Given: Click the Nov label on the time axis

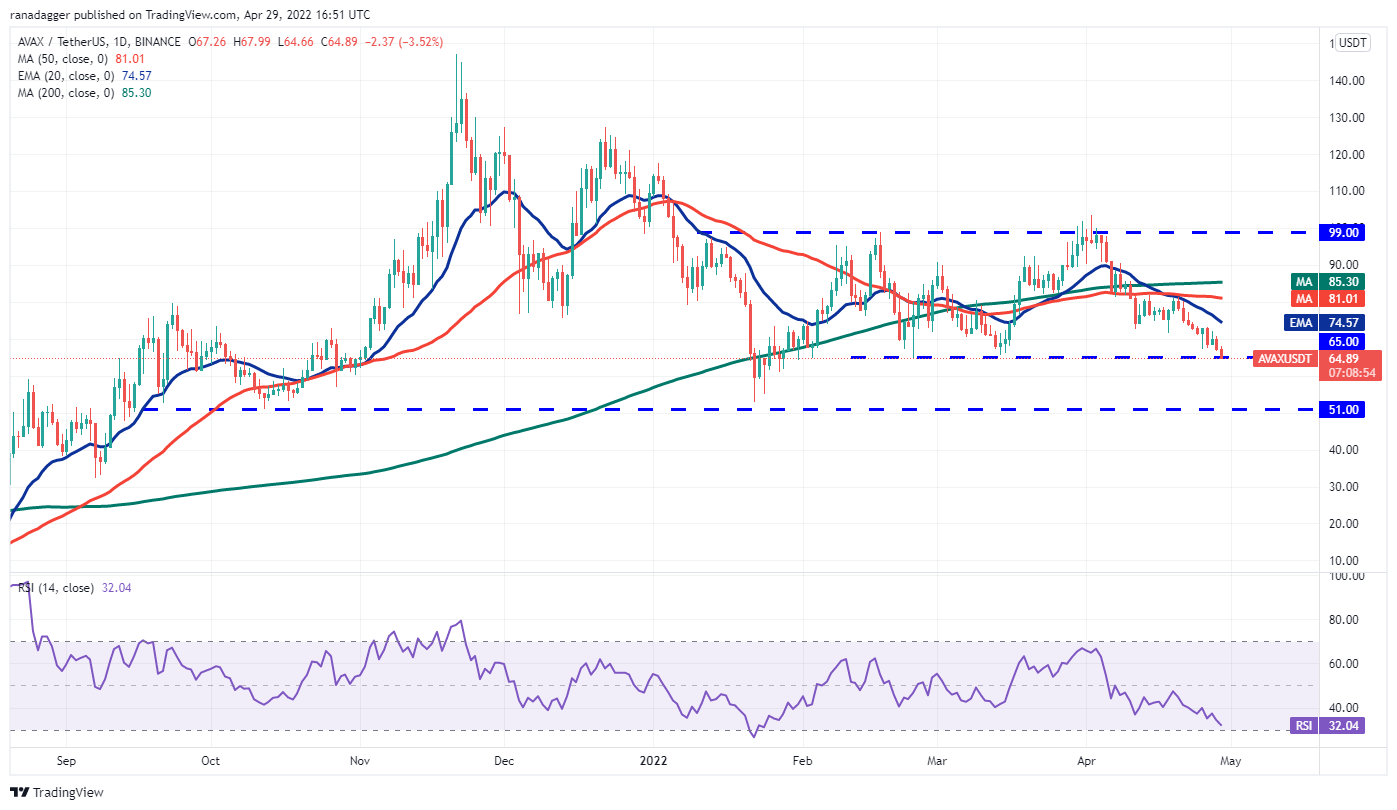Looking at the screenshot, I should pyautogui.click(x=361, y=760).
